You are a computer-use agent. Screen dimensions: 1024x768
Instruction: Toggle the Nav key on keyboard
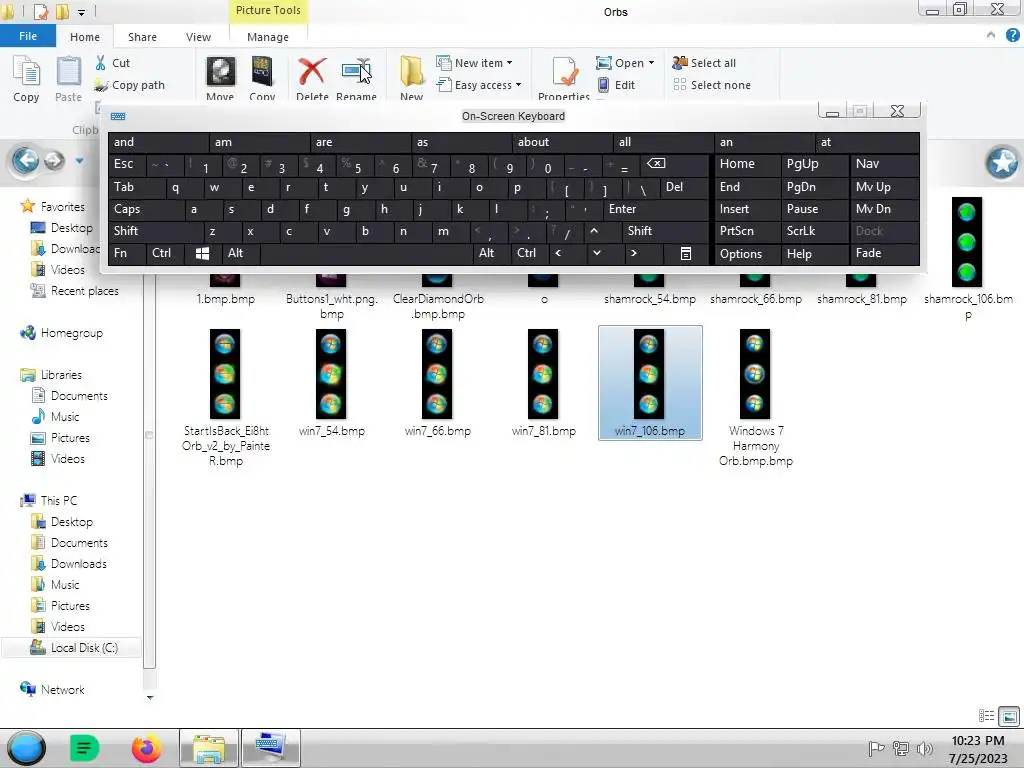coord(884,164)
